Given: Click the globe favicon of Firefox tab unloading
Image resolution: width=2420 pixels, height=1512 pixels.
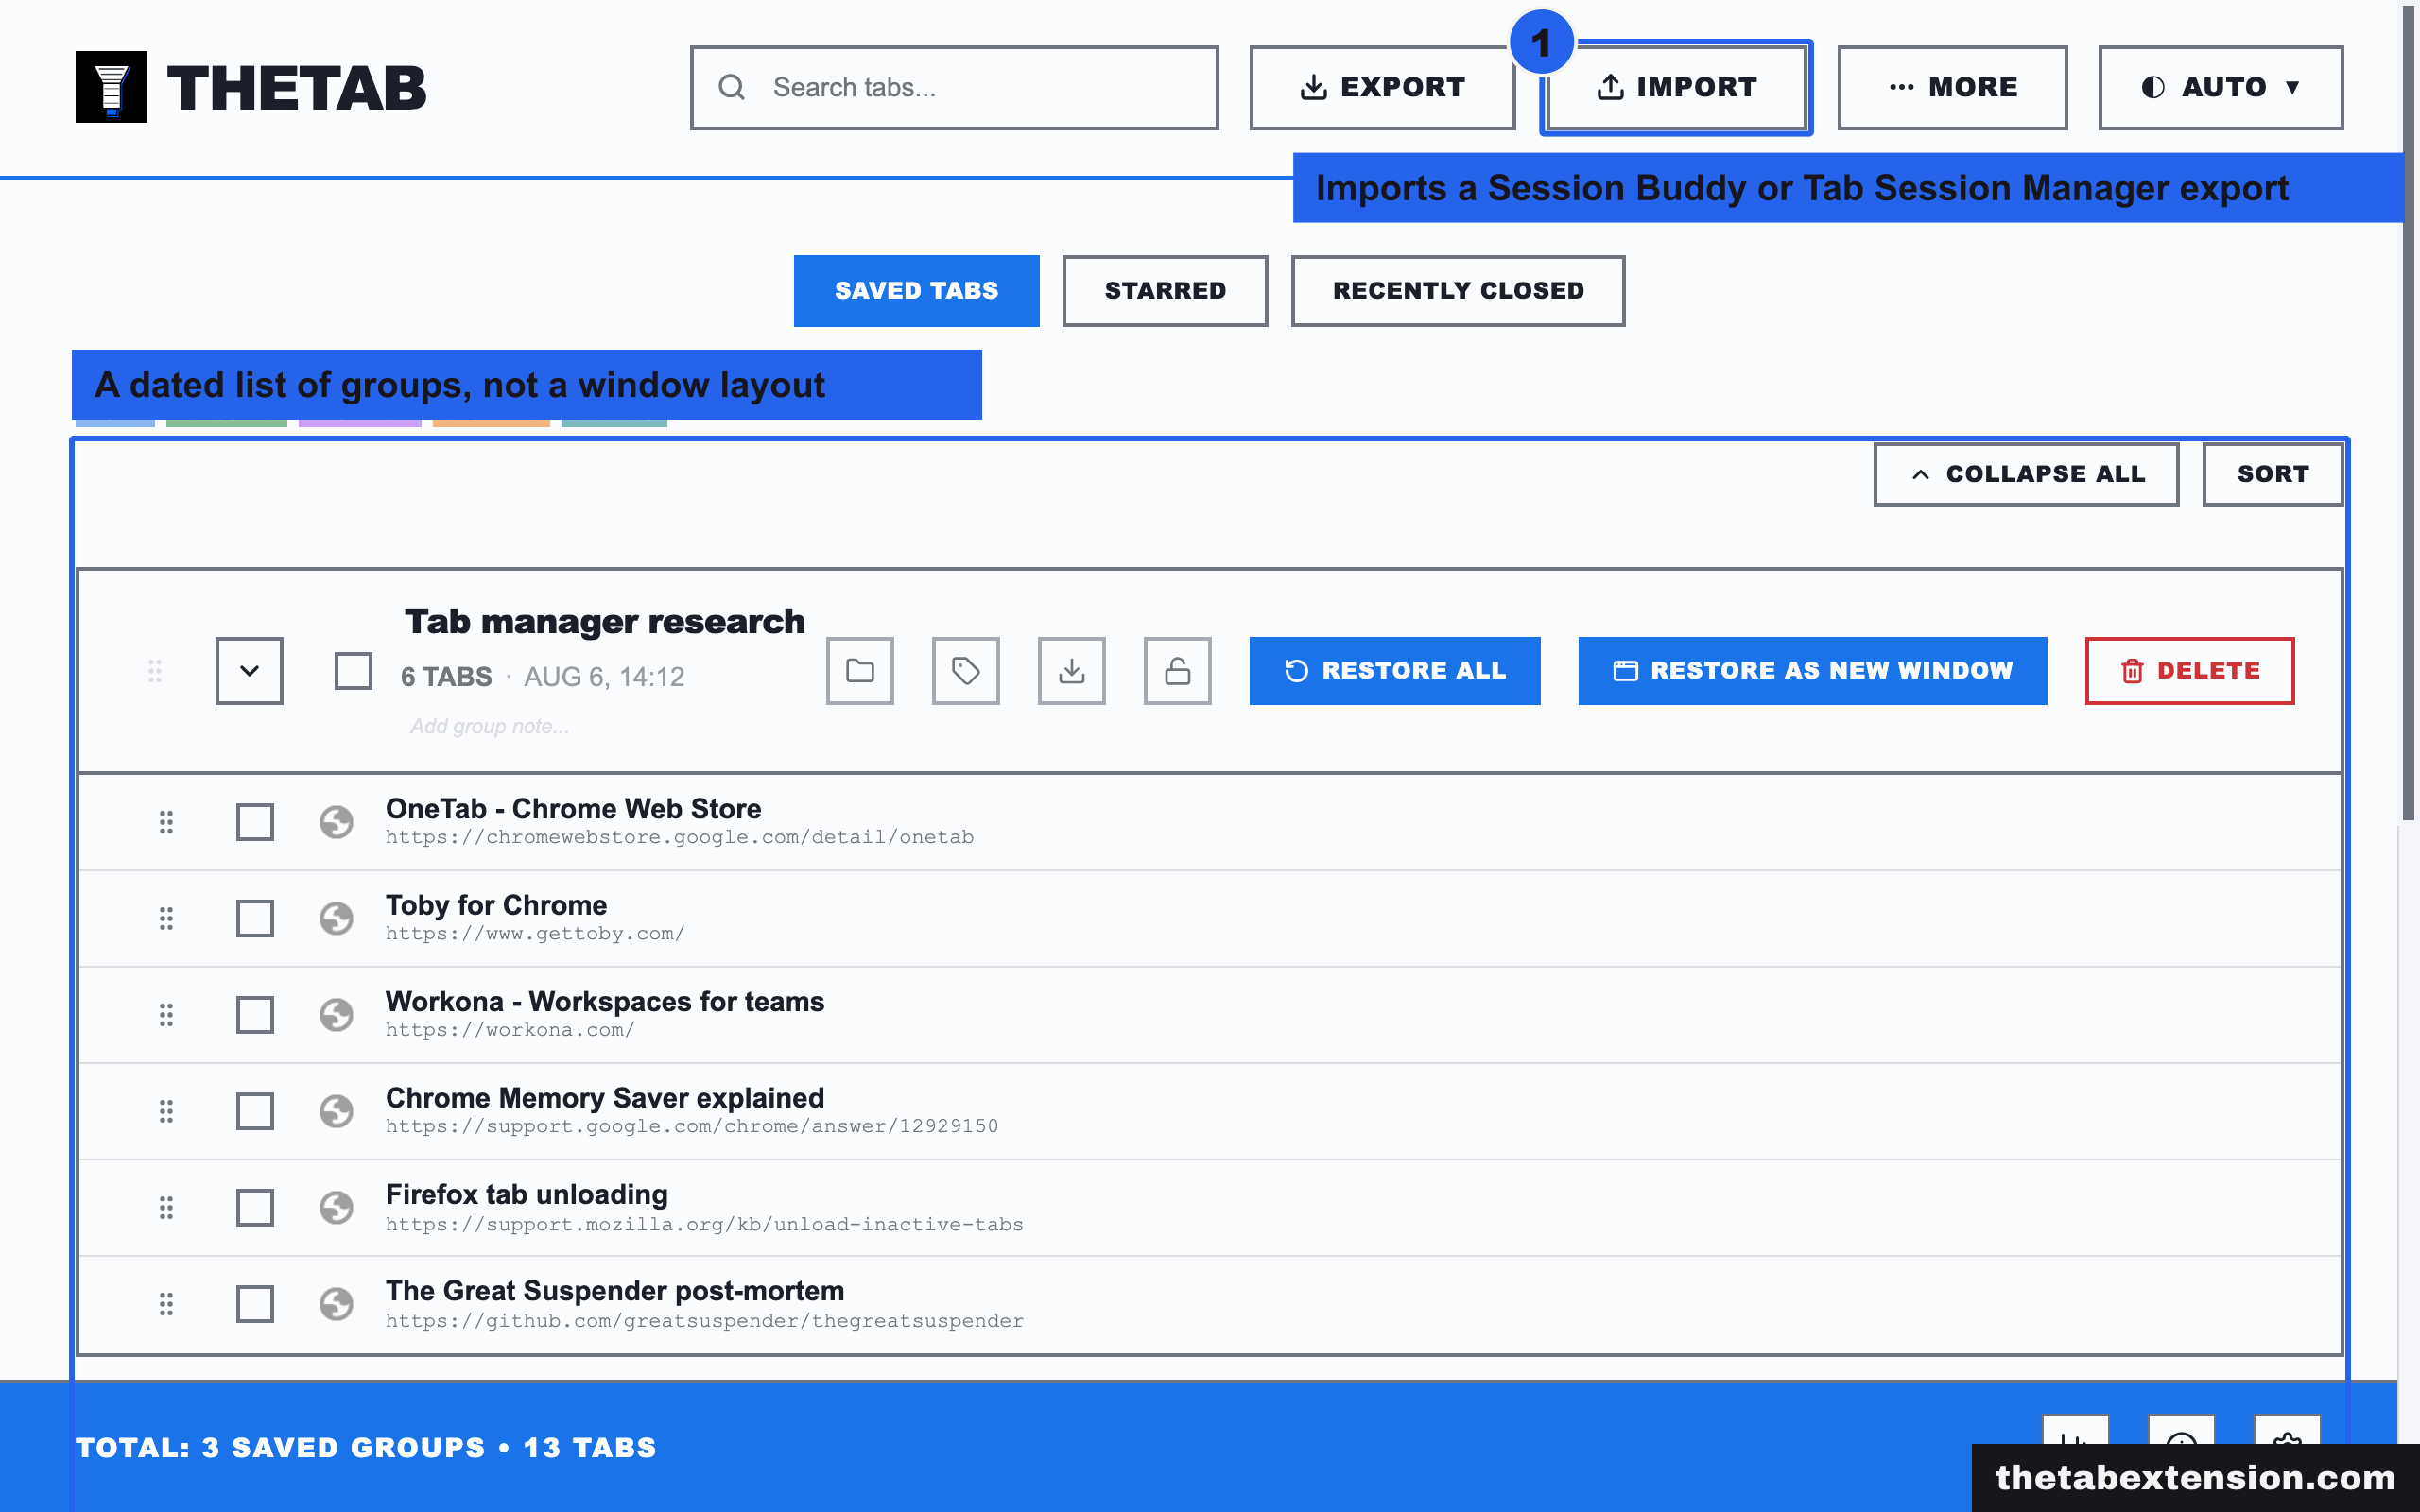Looking at the screenshot, I should (336, 1208).
